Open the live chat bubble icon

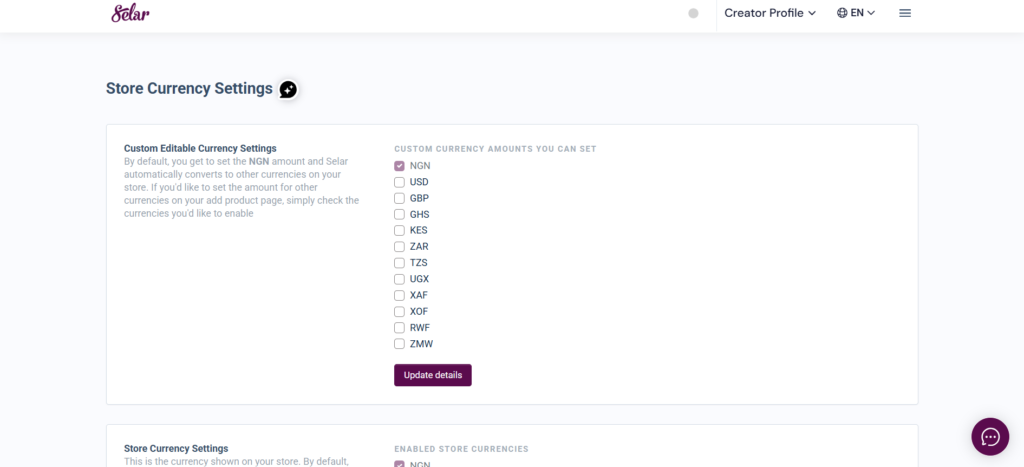click(x=990, y=436)
